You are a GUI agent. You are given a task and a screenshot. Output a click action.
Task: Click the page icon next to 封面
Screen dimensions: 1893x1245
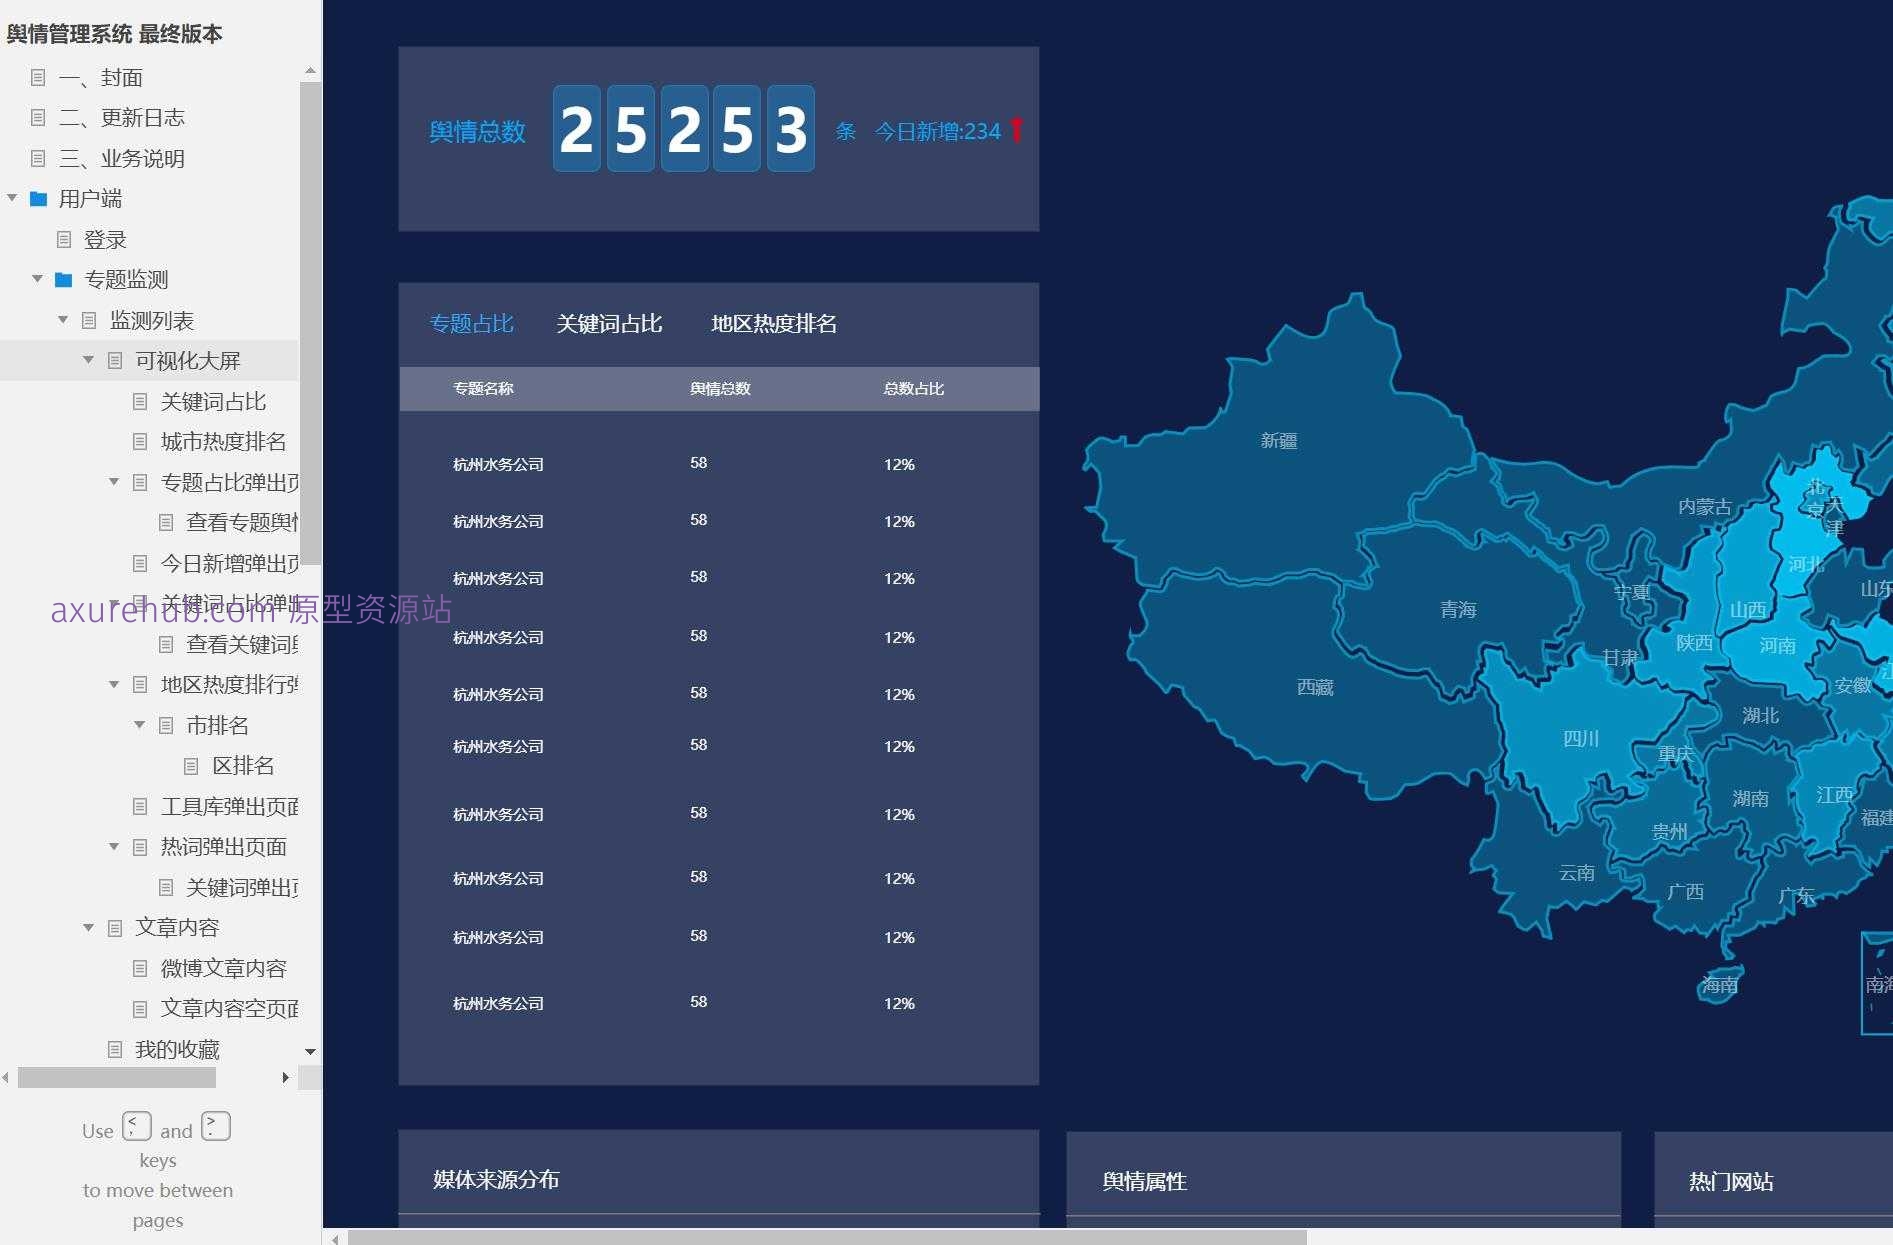[38, 78]
